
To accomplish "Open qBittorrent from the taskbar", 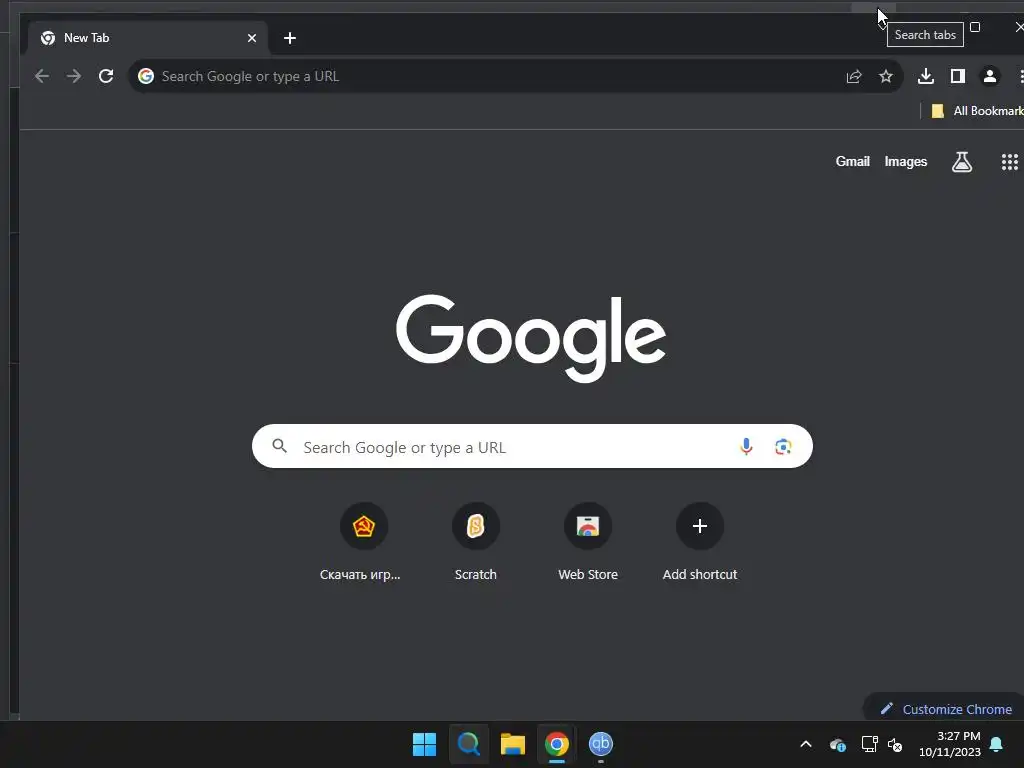I will (600, 744).
